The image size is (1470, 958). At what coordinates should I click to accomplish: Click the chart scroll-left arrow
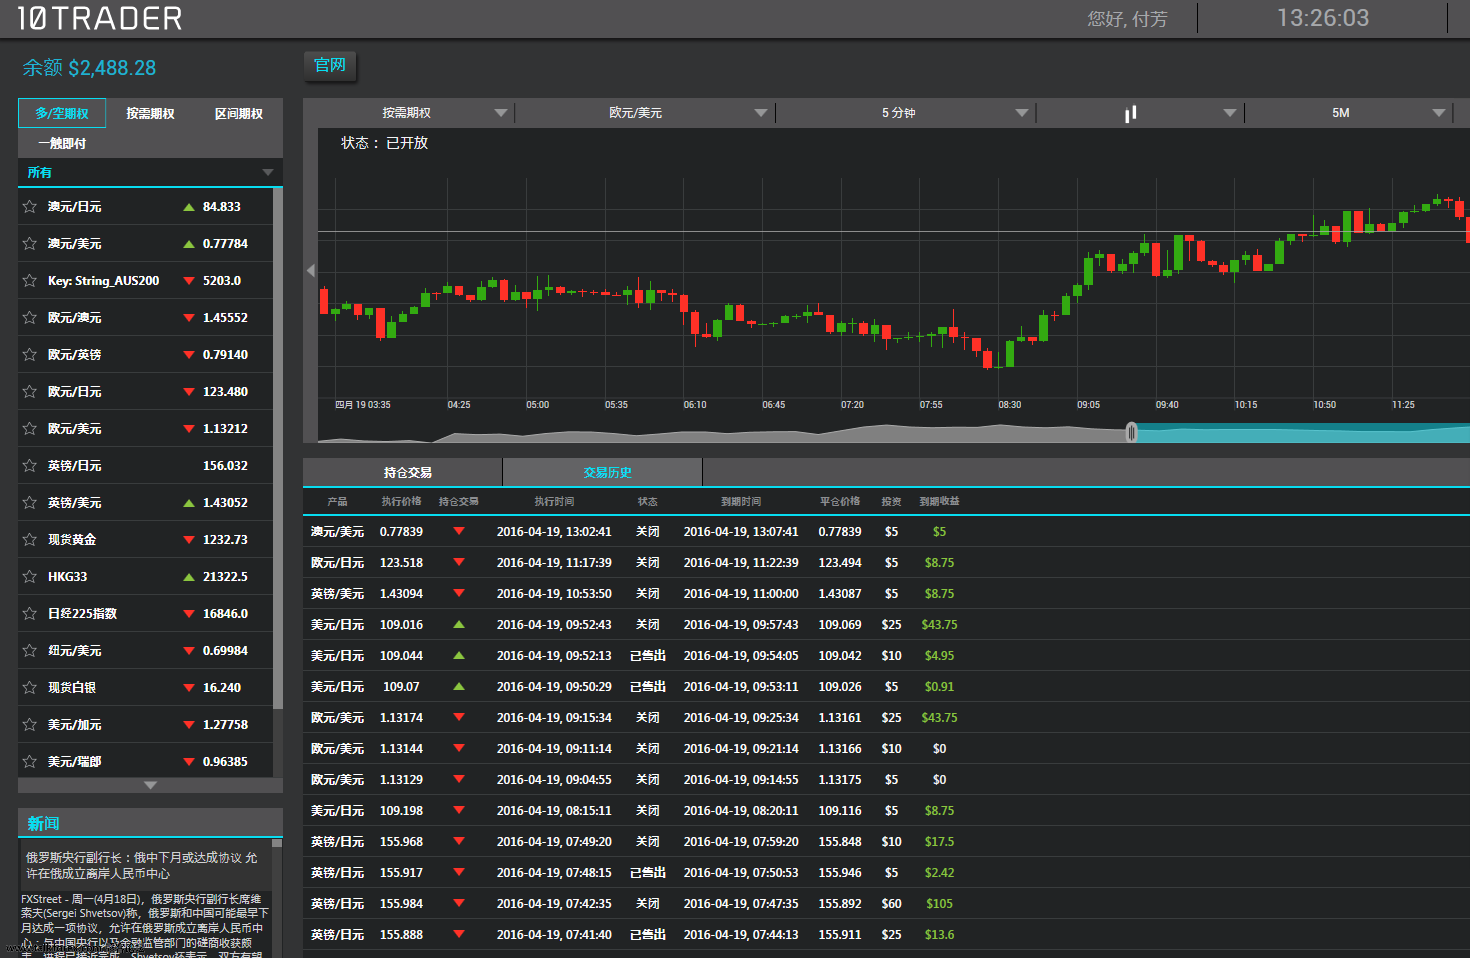point(311,270)
